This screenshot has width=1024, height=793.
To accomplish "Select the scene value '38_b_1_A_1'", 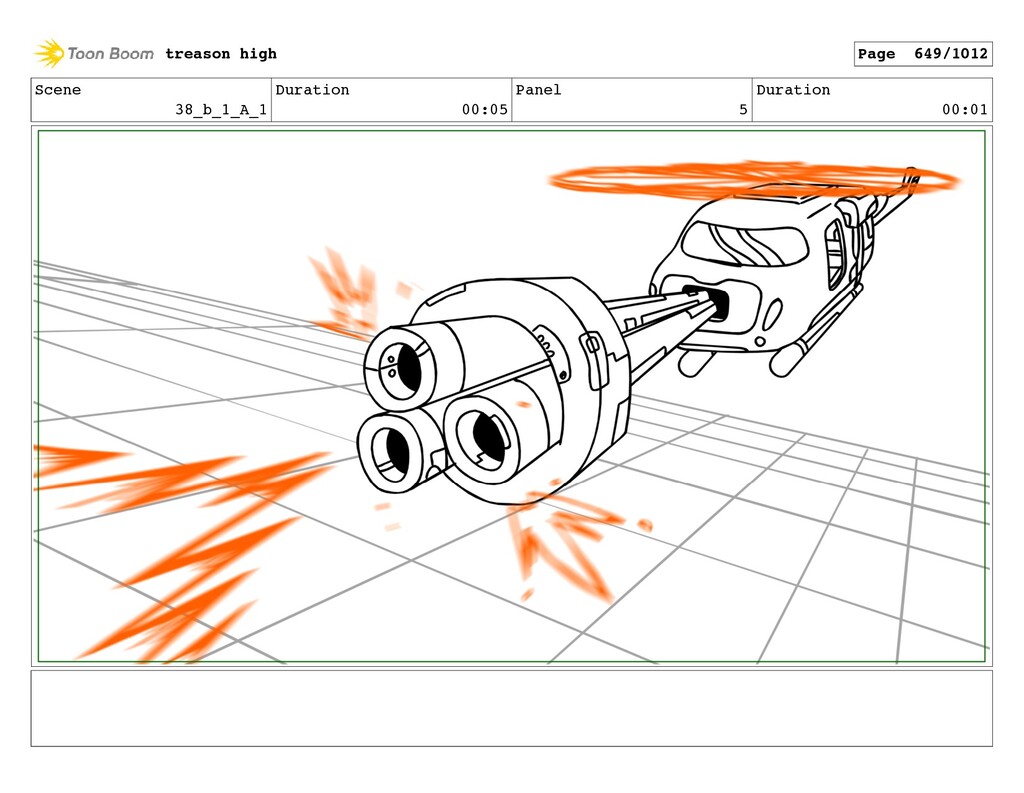I will pyautogui.click(x=221, y=110).
